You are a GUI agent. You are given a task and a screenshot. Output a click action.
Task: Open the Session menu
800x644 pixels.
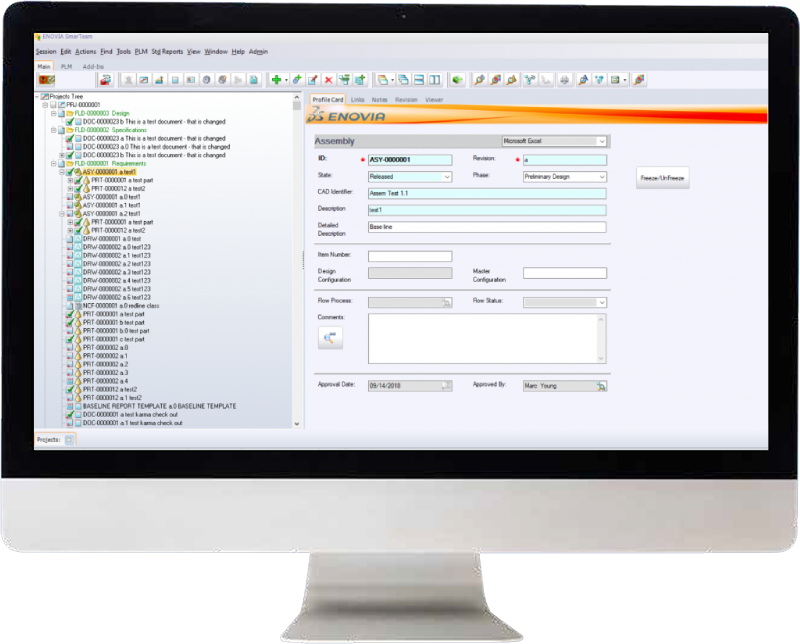point(46,52)
